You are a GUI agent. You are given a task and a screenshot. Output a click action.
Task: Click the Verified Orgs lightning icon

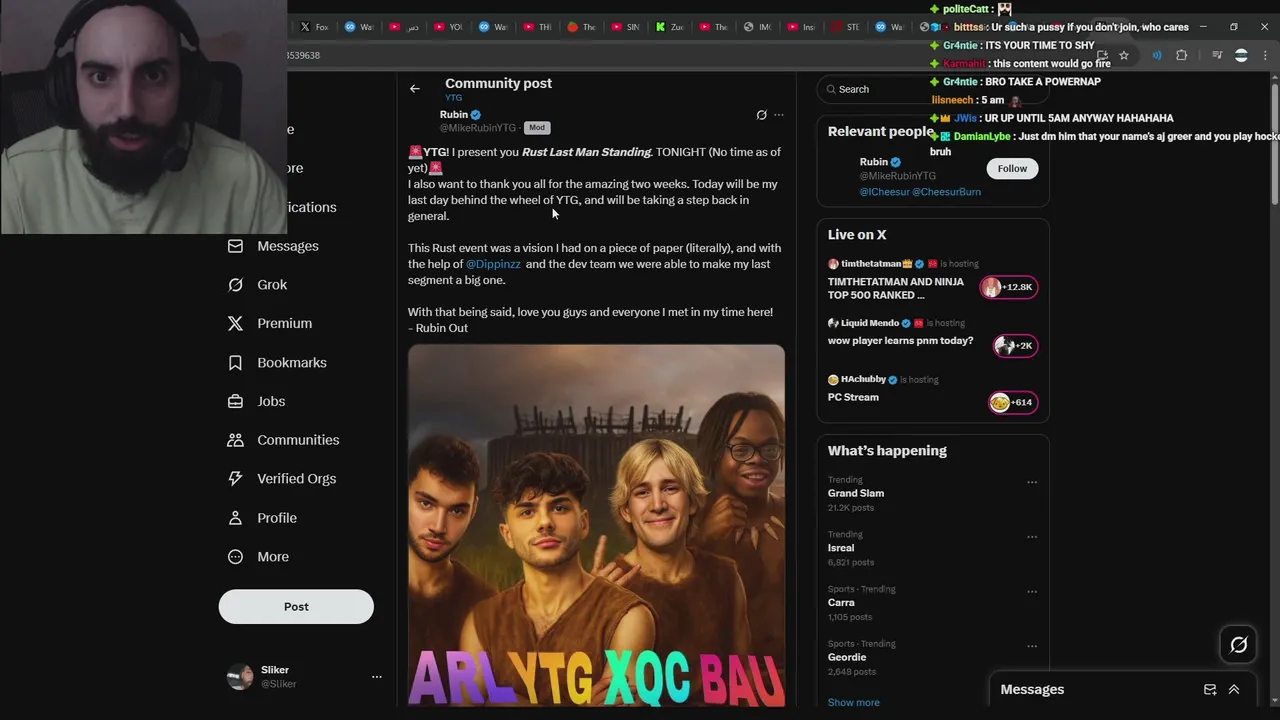click(x=235, y=479)
